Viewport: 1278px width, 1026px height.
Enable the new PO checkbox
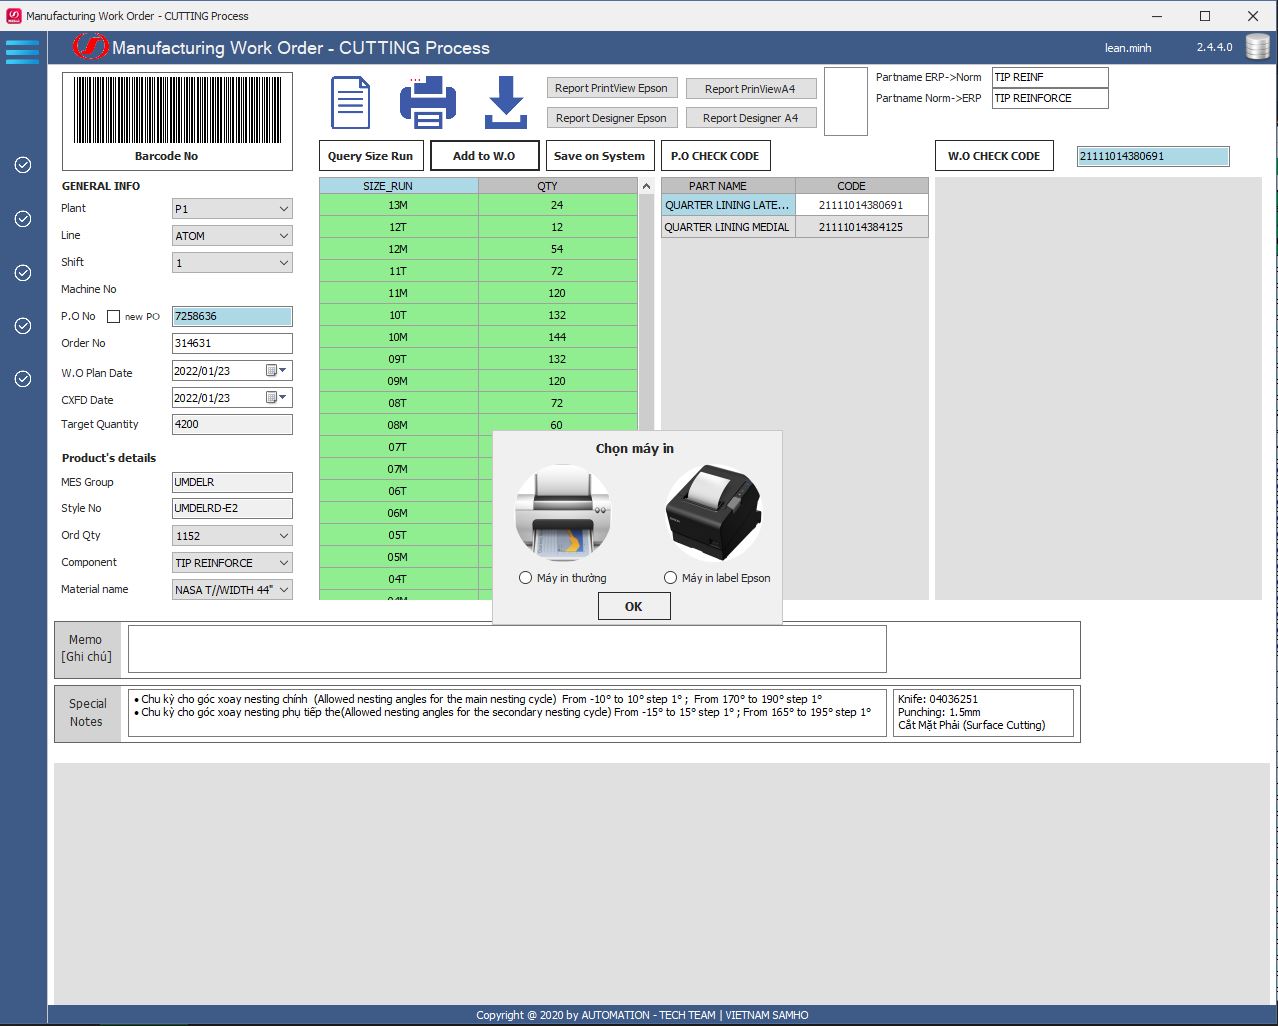114,317
